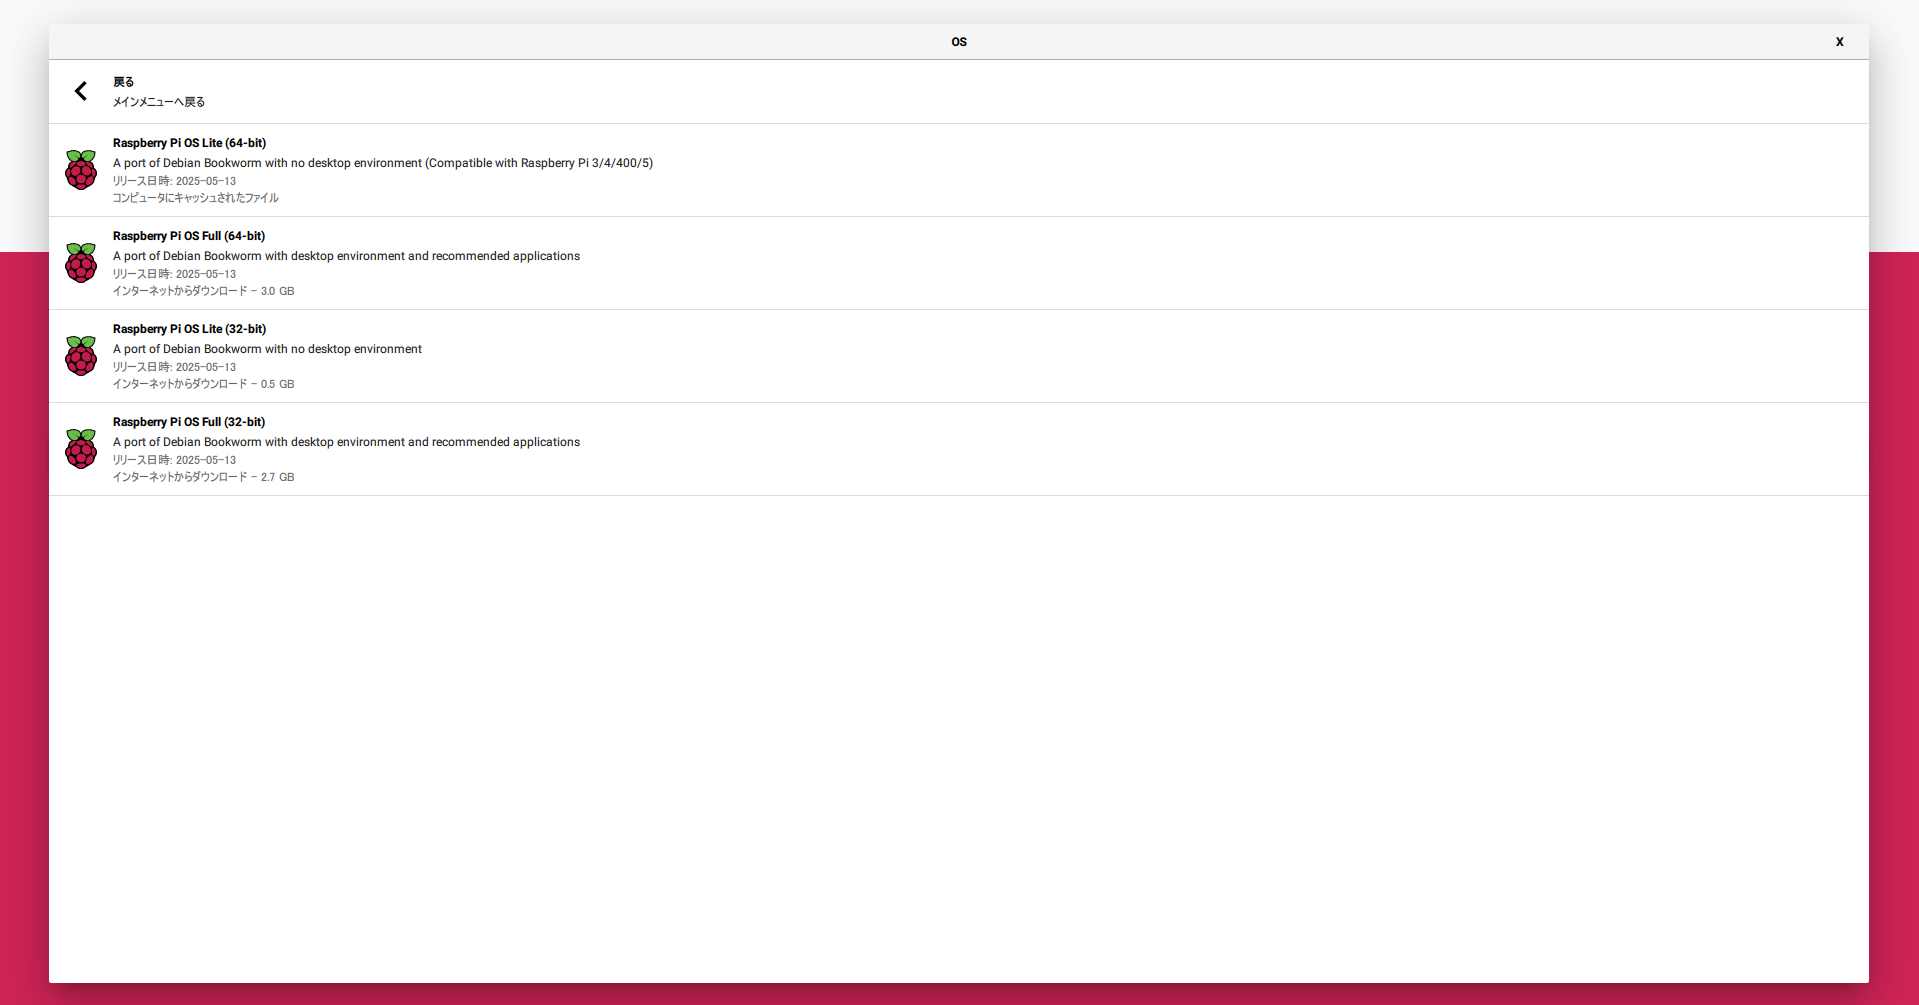Select Raspberry Pi OS Lite (32-bit) title
The width and height of the screenshot is (1919, 1005).
coord(189,329)
